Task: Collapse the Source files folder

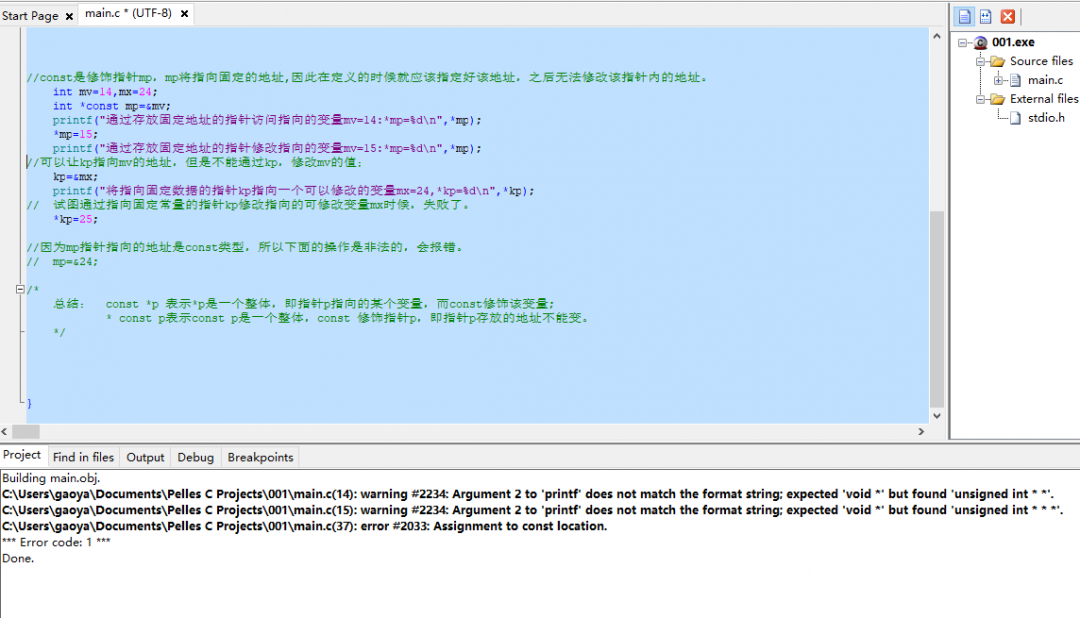Action: coord(980,61)
